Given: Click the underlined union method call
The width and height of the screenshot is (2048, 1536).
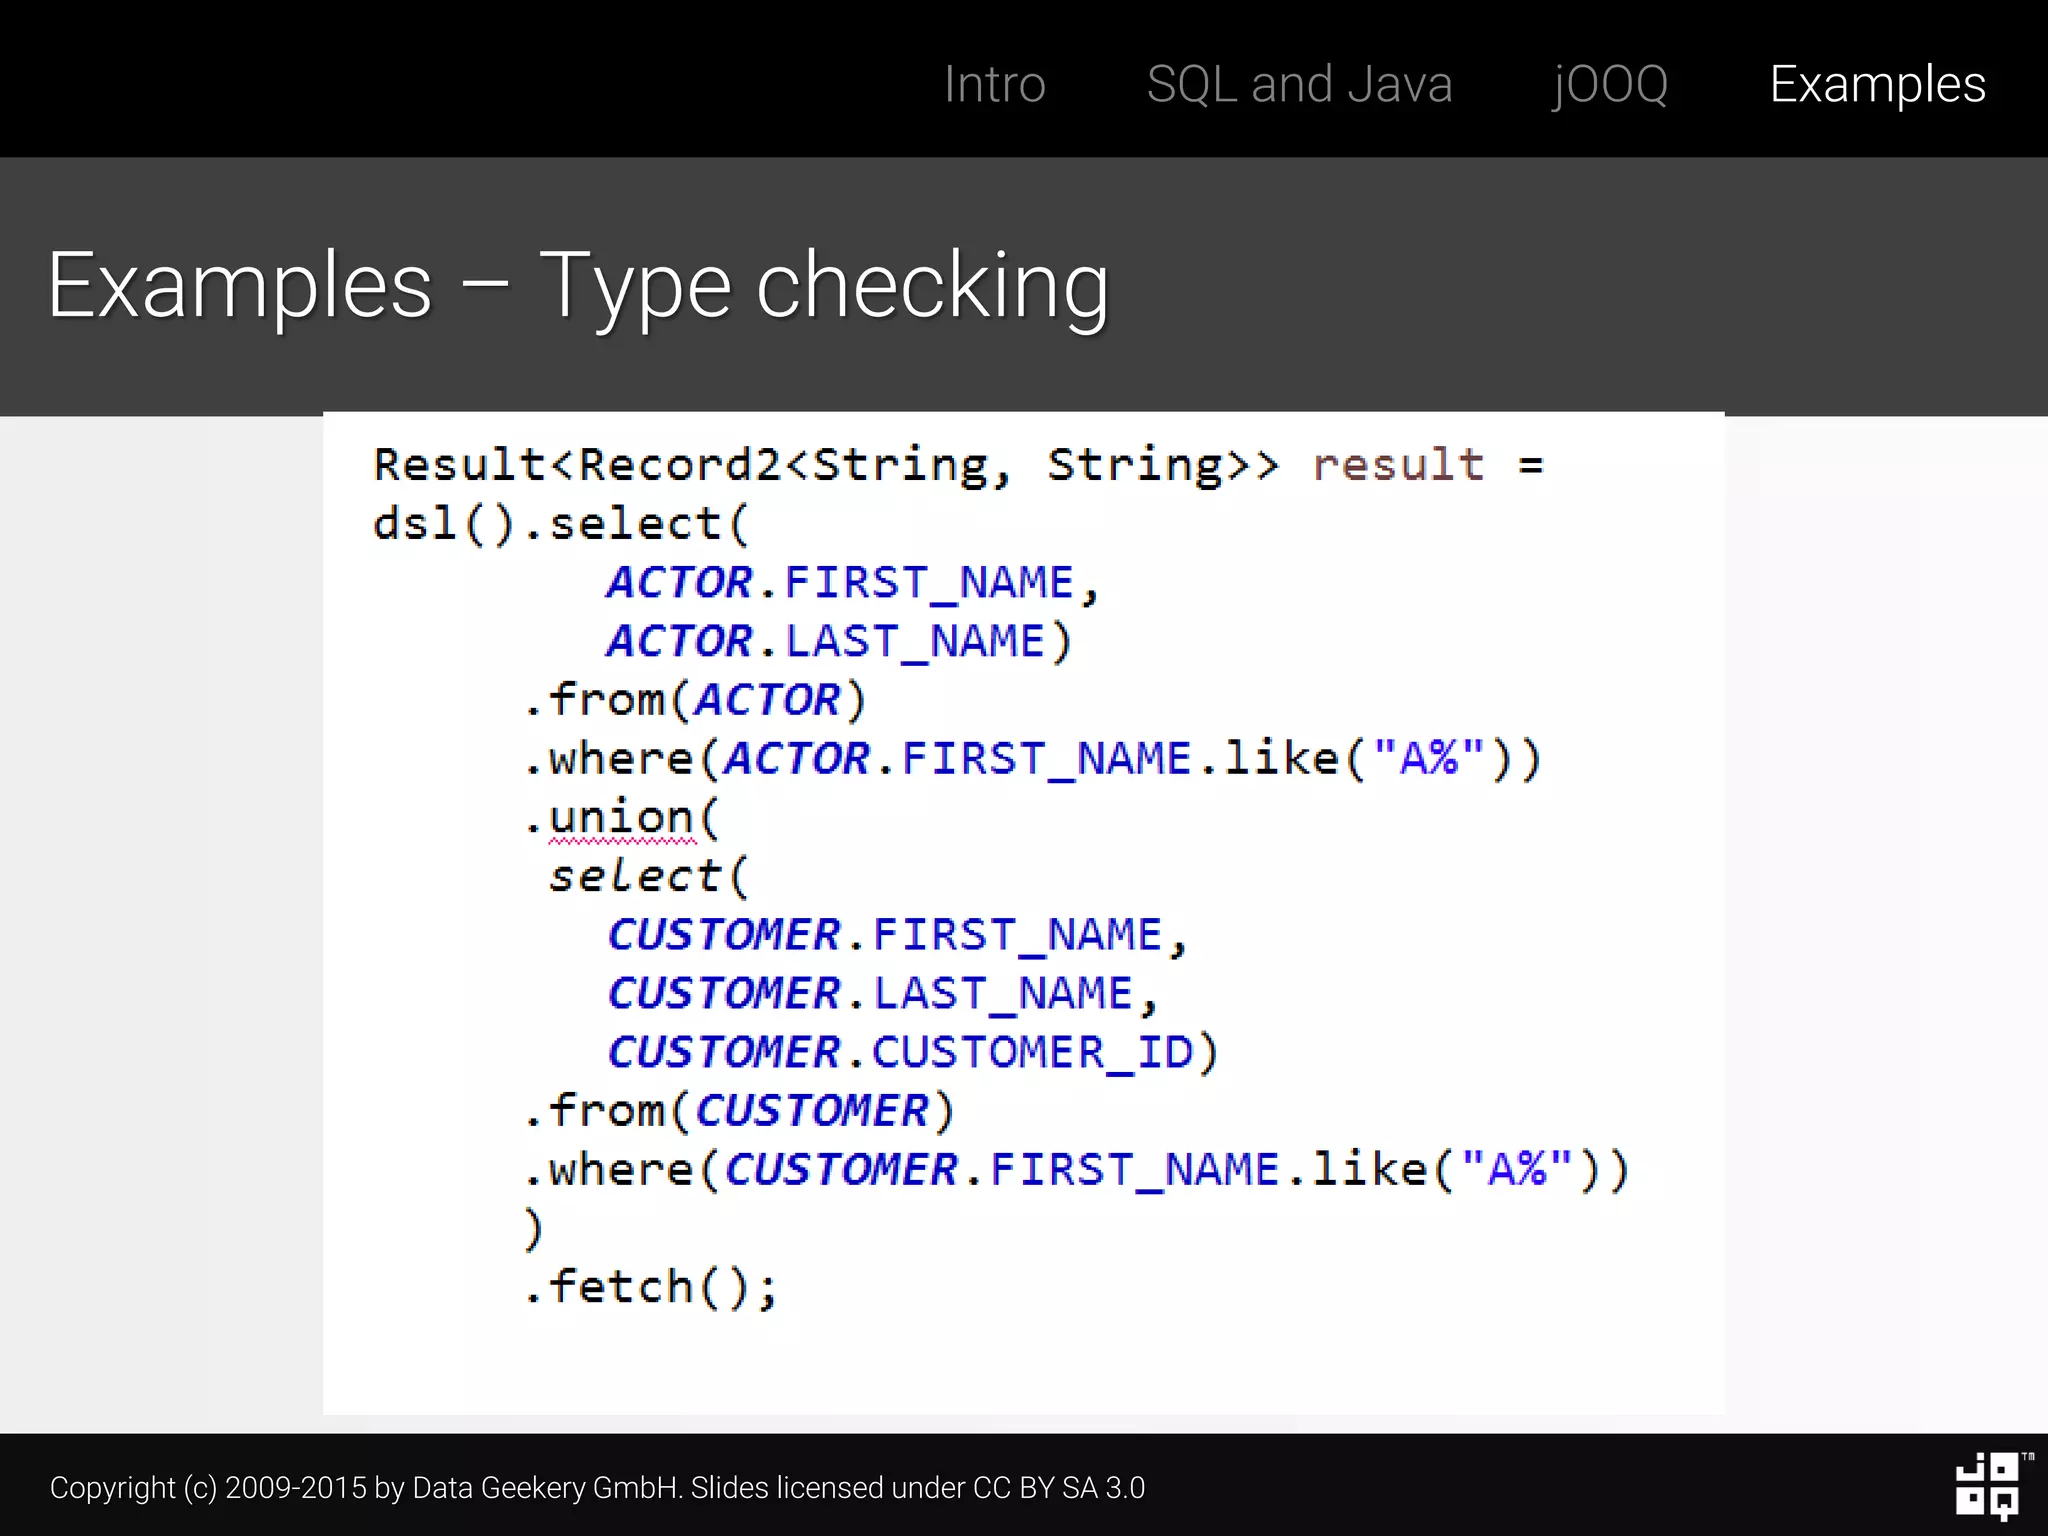Looking at the screenshot, I should tap(622, 818).
